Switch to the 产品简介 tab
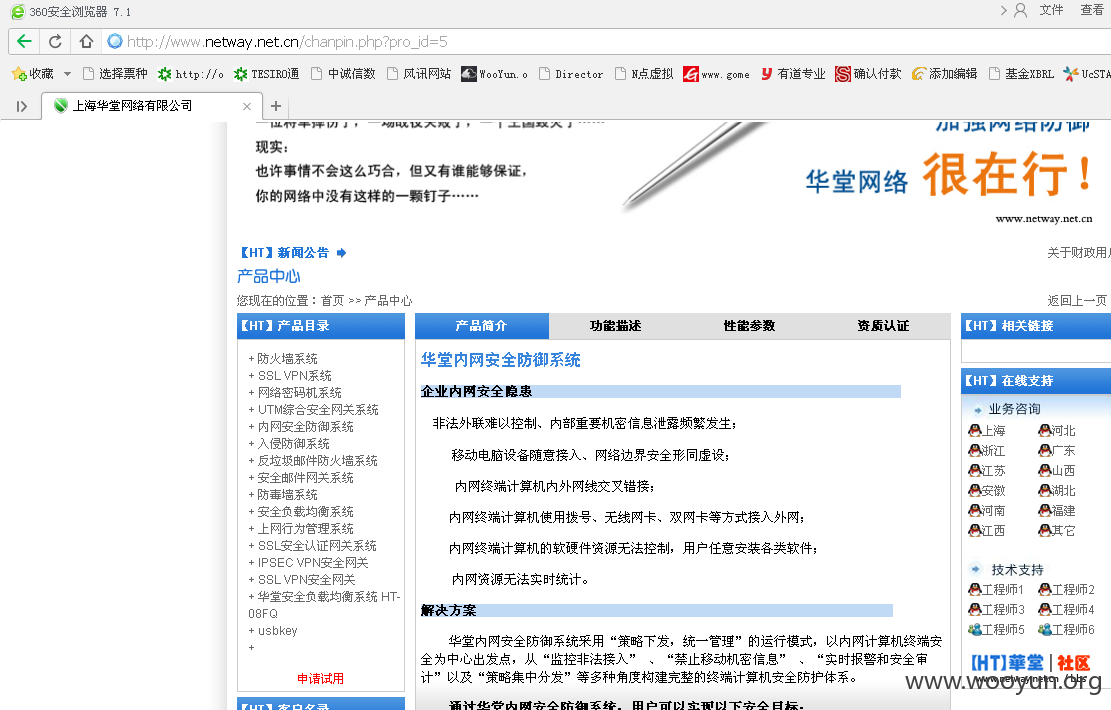 click(x=482, y=326)
